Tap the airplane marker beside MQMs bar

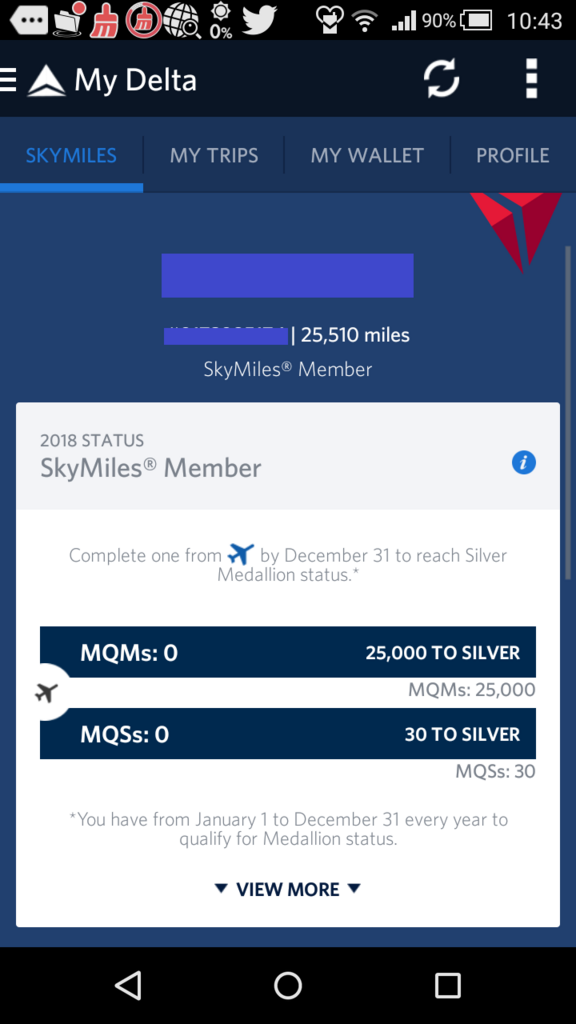tap(46, 692)
